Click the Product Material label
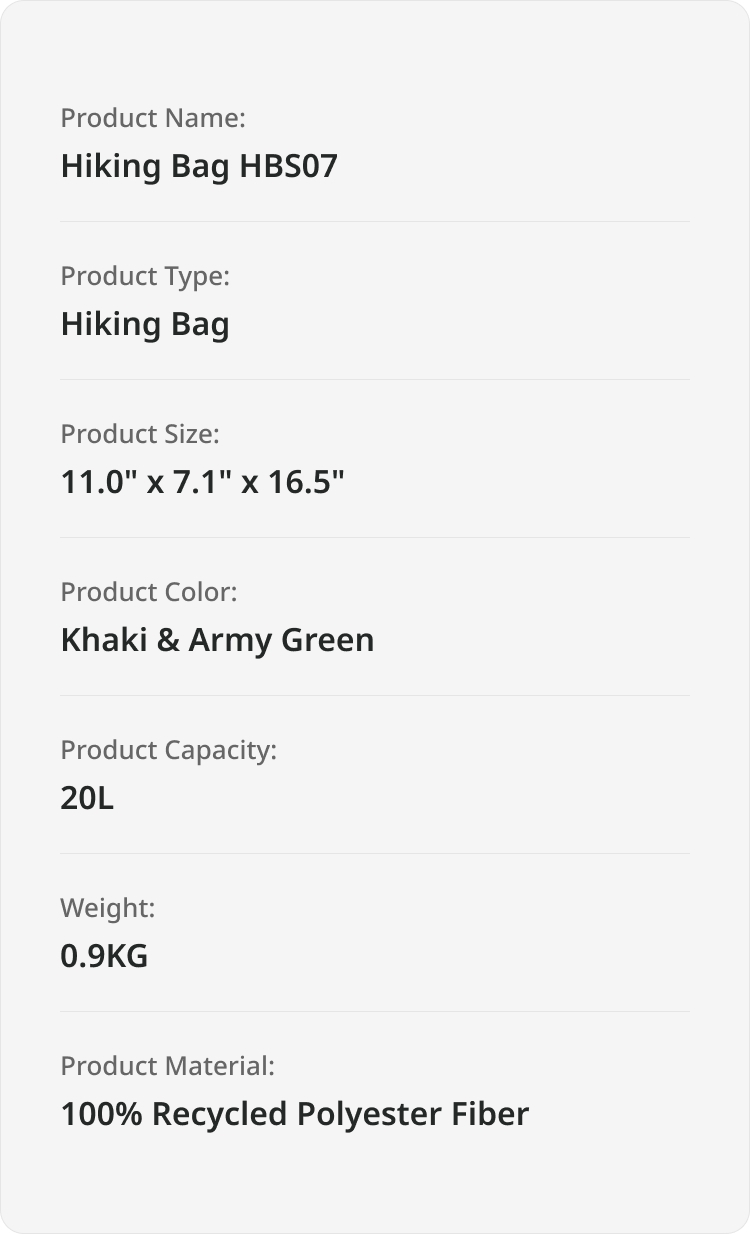750x1234 pixels. 167,1066
